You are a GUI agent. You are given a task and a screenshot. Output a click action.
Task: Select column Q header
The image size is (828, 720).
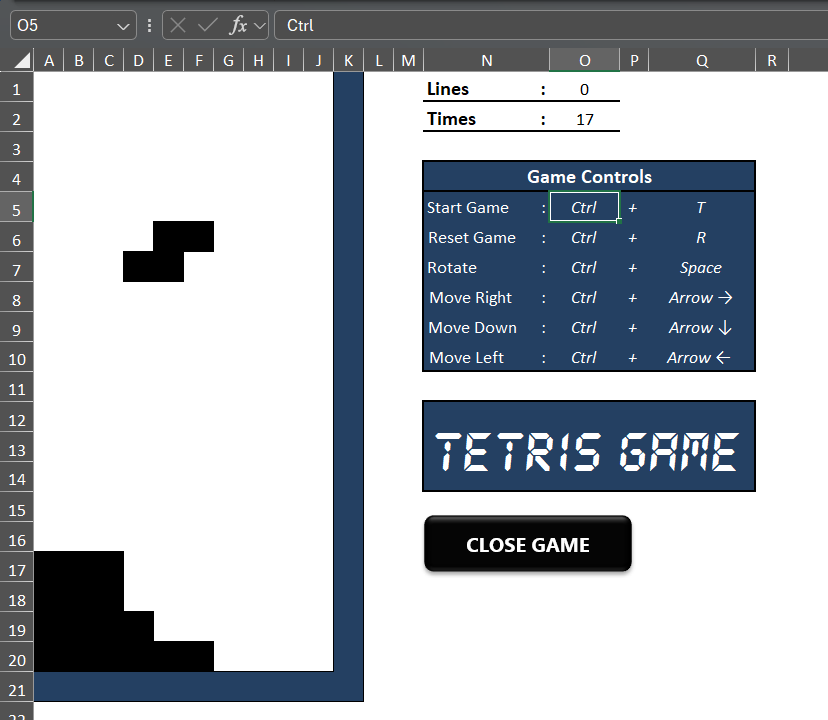[x=702, y=61]
